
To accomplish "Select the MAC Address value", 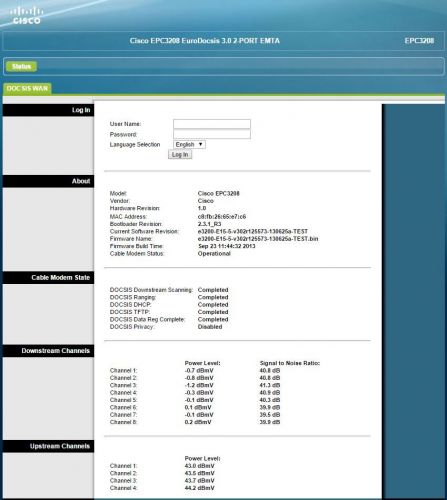I will coord(222,217).
